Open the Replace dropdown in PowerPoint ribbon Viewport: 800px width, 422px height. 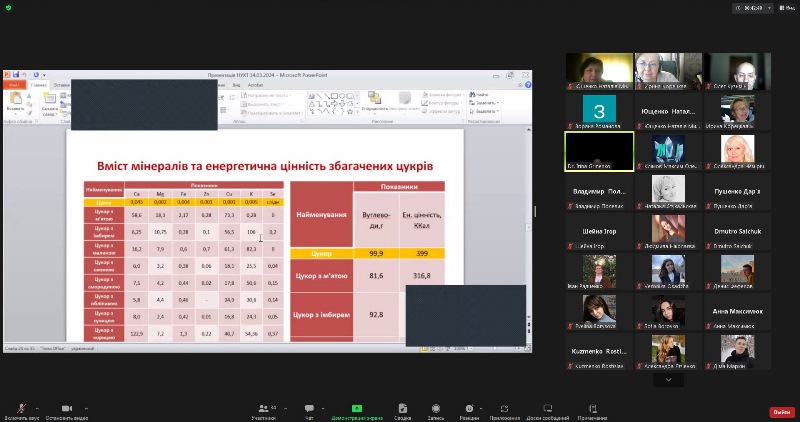tap(483, 103)
